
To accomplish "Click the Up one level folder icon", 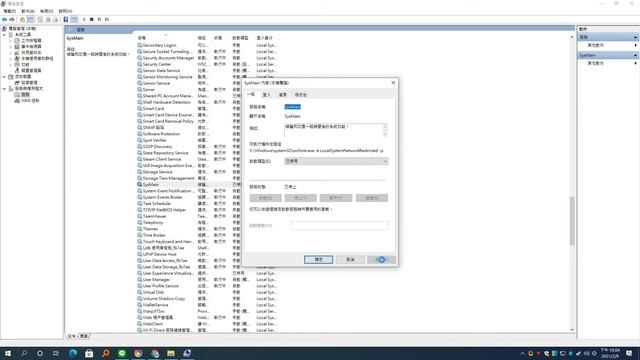I will click(22, 19).
